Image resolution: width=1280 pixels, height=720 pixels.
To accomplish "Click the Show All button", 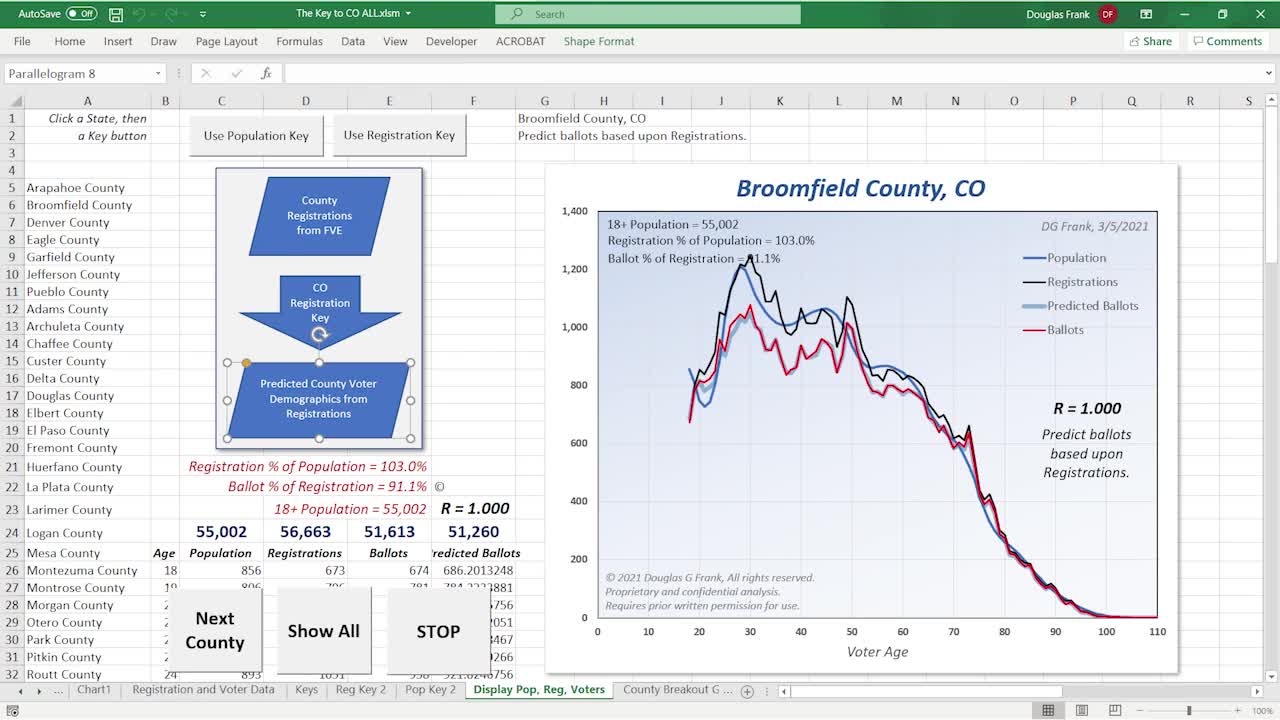I will (x=323, y=630).
